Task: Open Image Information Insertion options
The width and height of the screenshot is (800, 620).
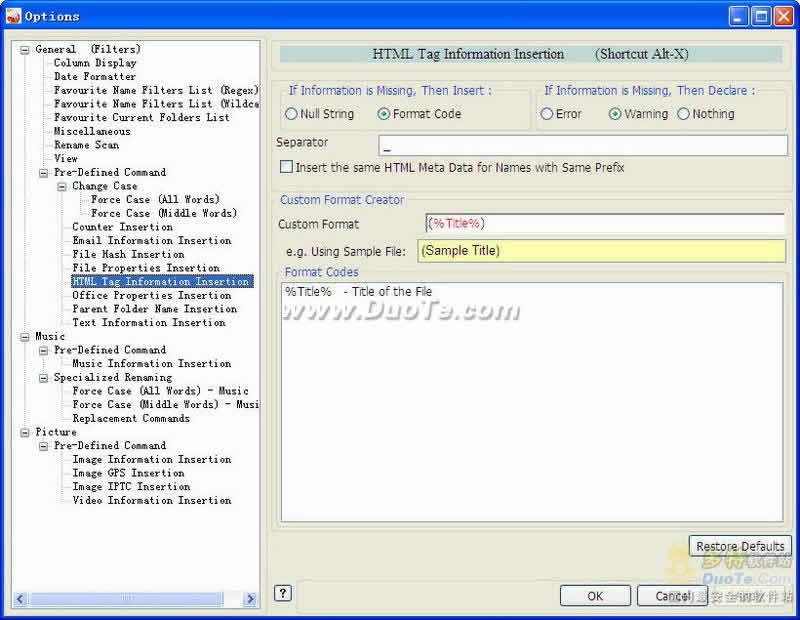Action: click(152, 460)
